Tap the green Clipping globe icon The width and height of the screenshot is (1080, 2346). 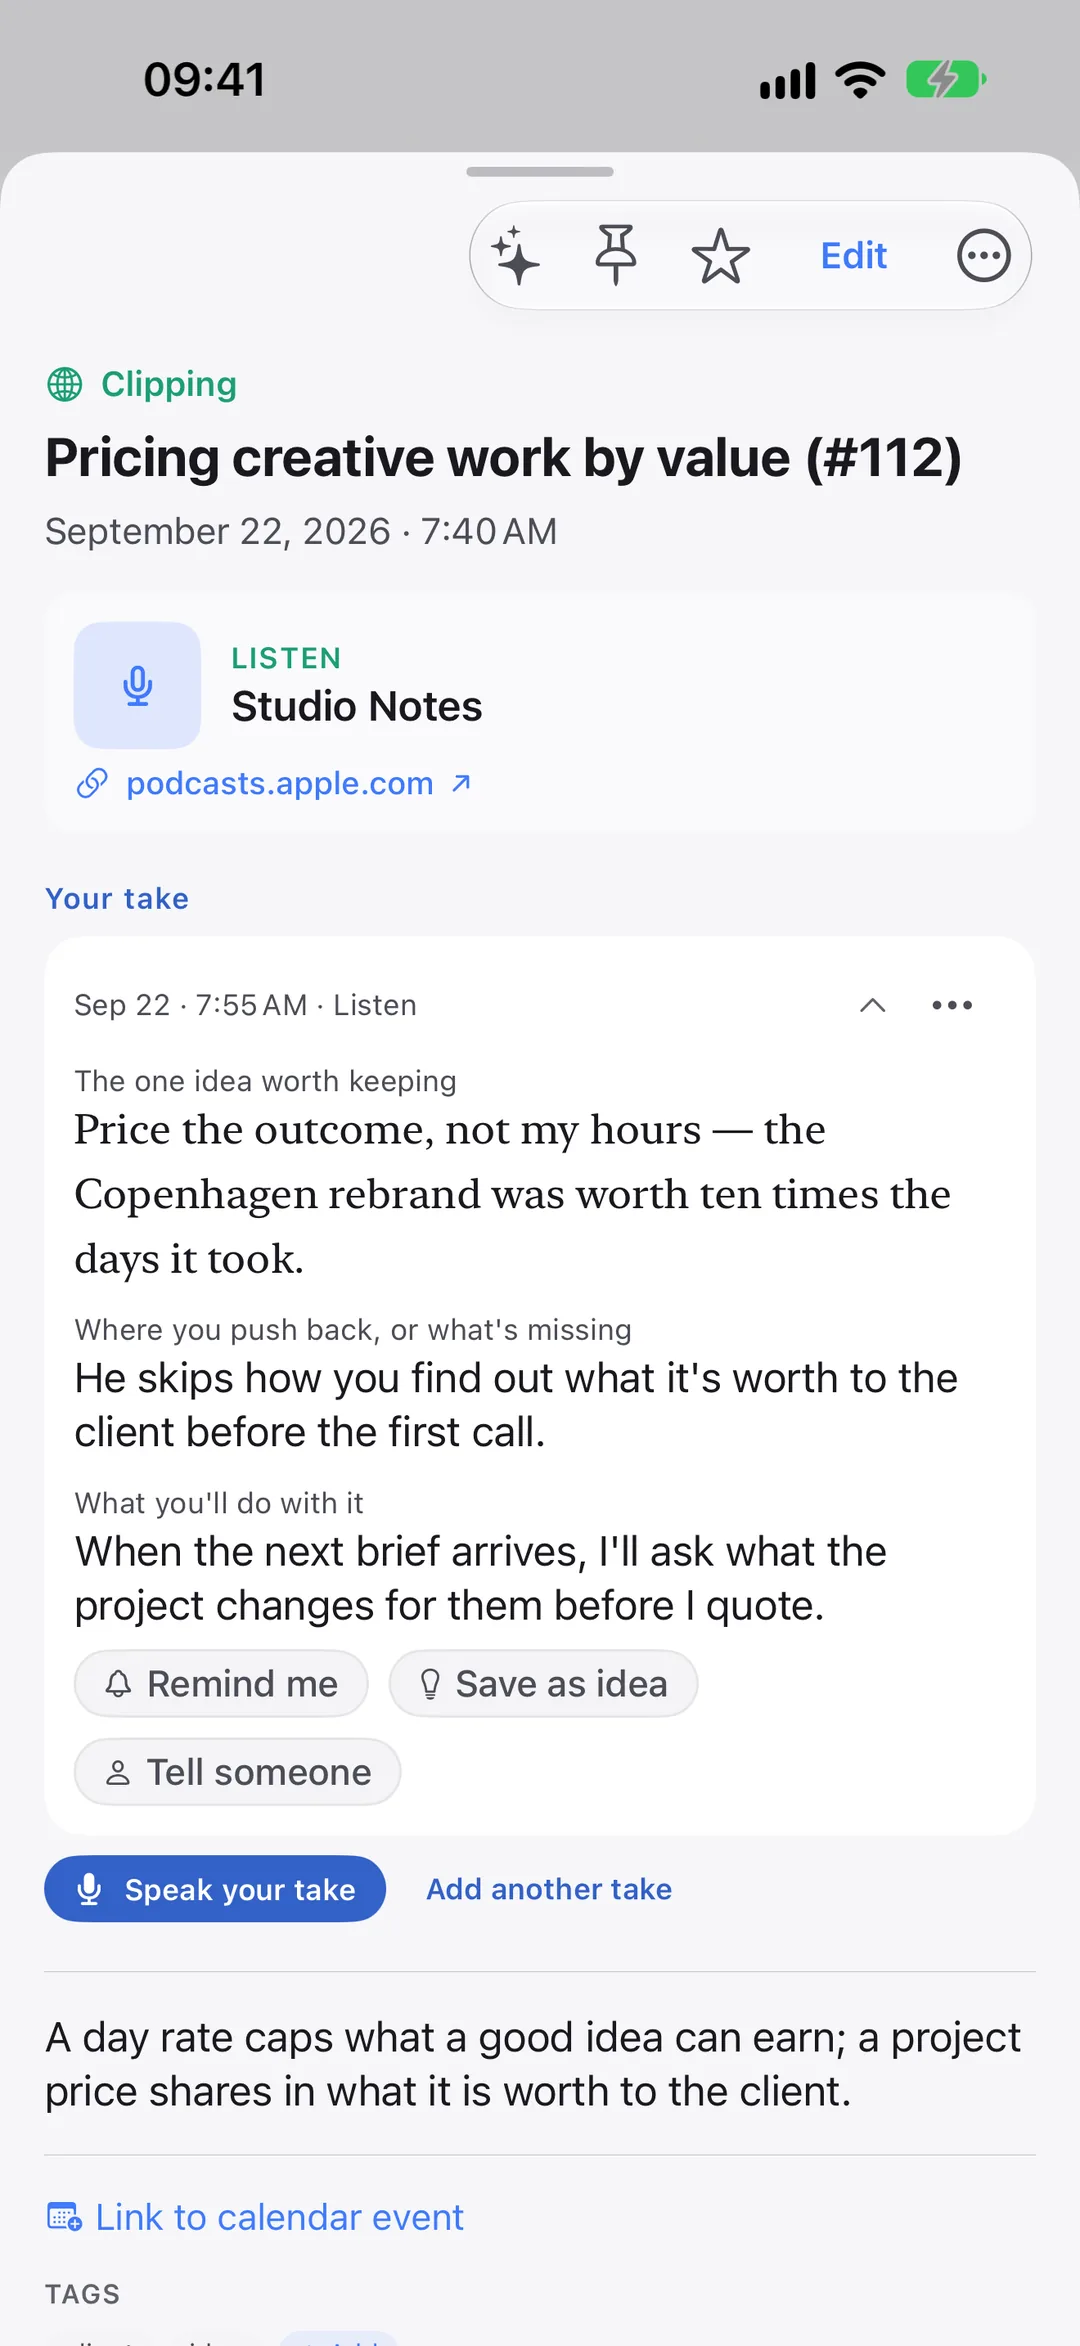65,384
